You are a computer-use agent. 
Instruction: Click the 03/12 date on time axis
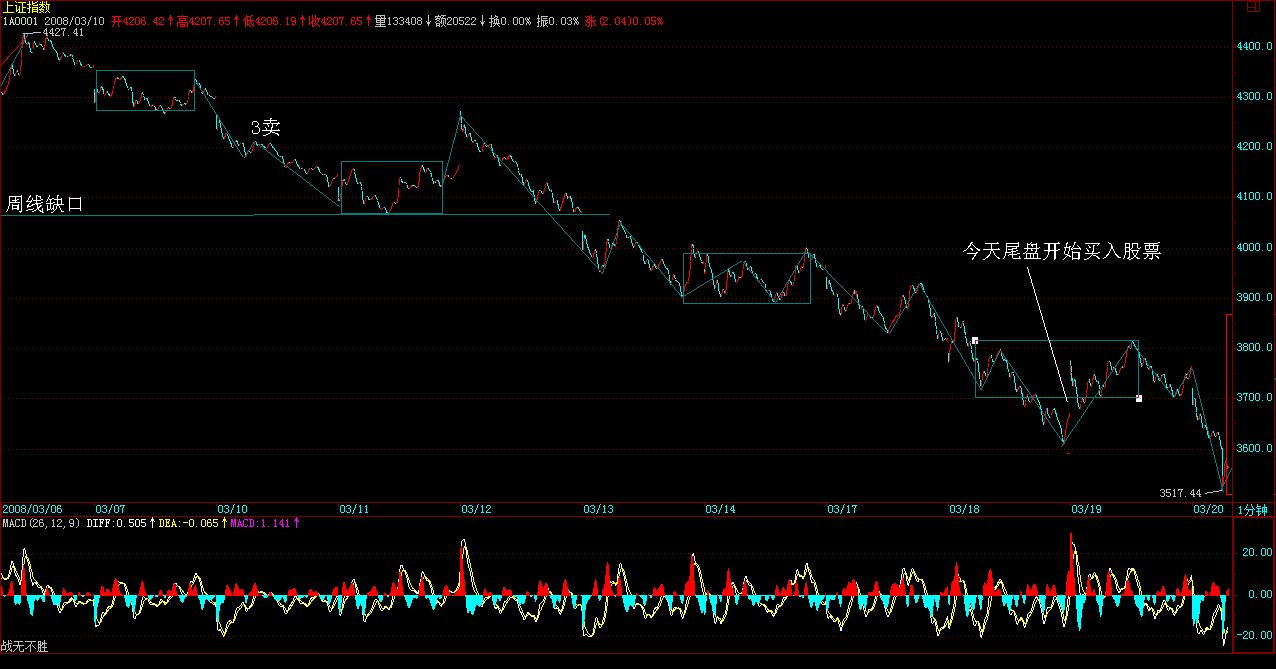coord(474,510)
